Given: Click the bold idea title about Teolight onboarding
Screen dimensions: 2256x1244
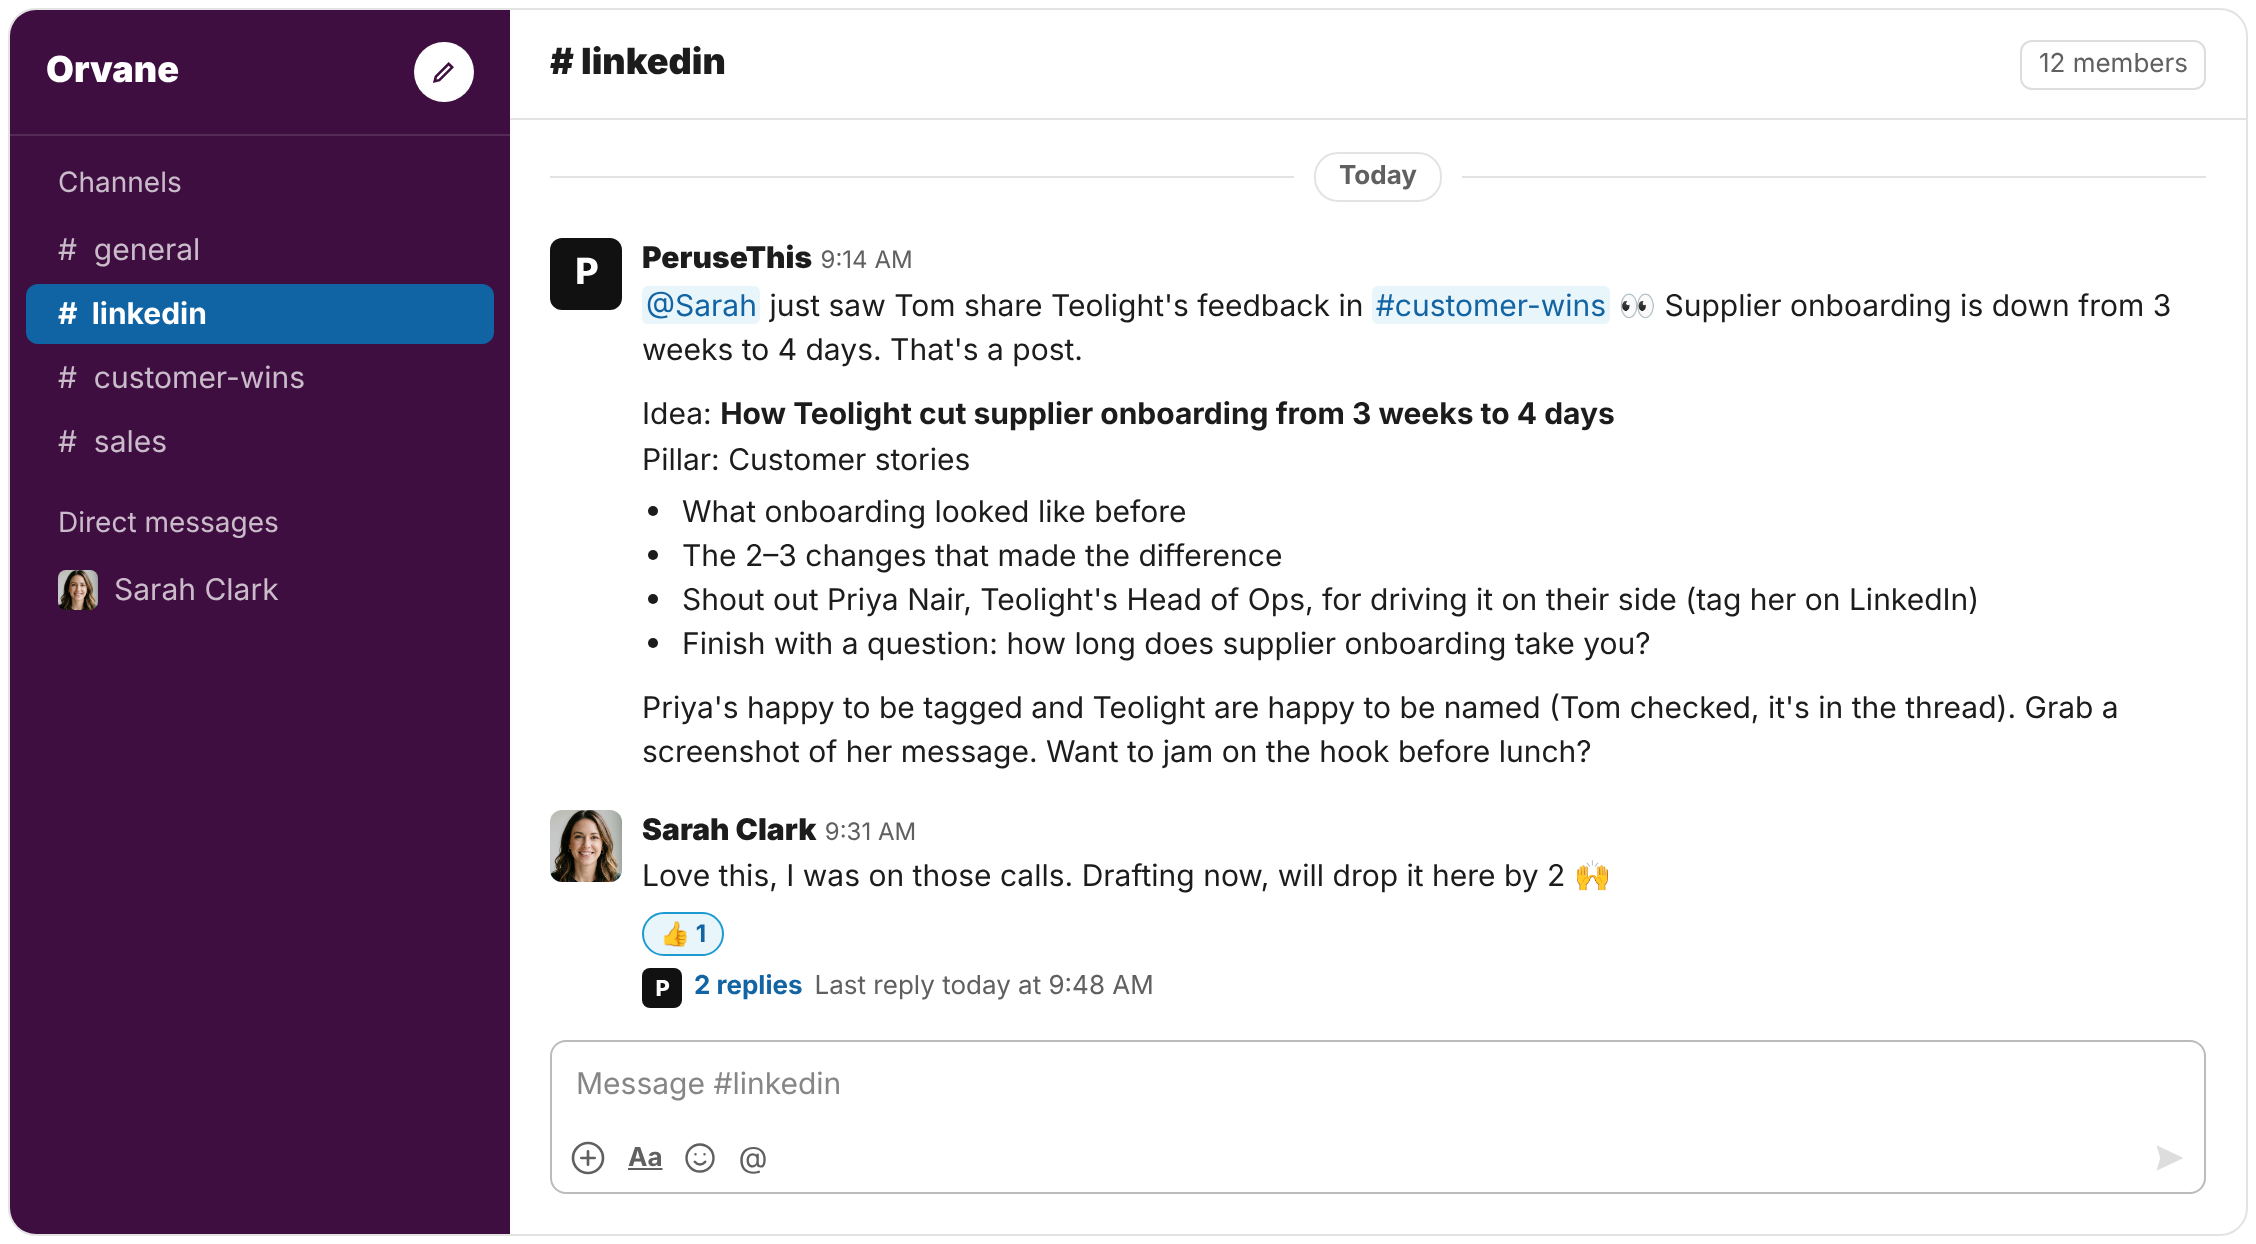Looking at the screenshot, I should pyautogui.click(x=1167, y=414).
